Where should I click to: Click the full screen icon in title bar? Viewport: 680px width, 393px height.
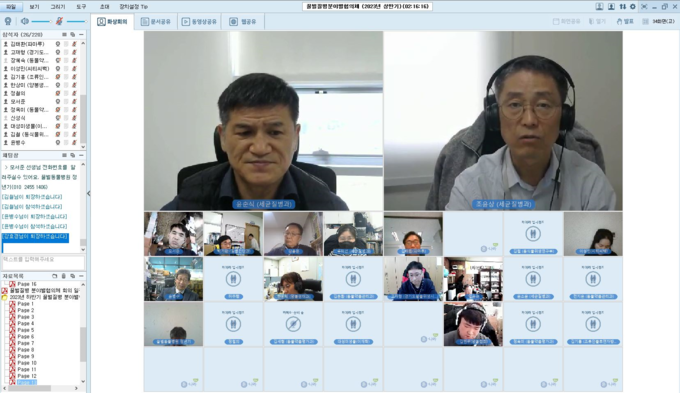[644, 7]
